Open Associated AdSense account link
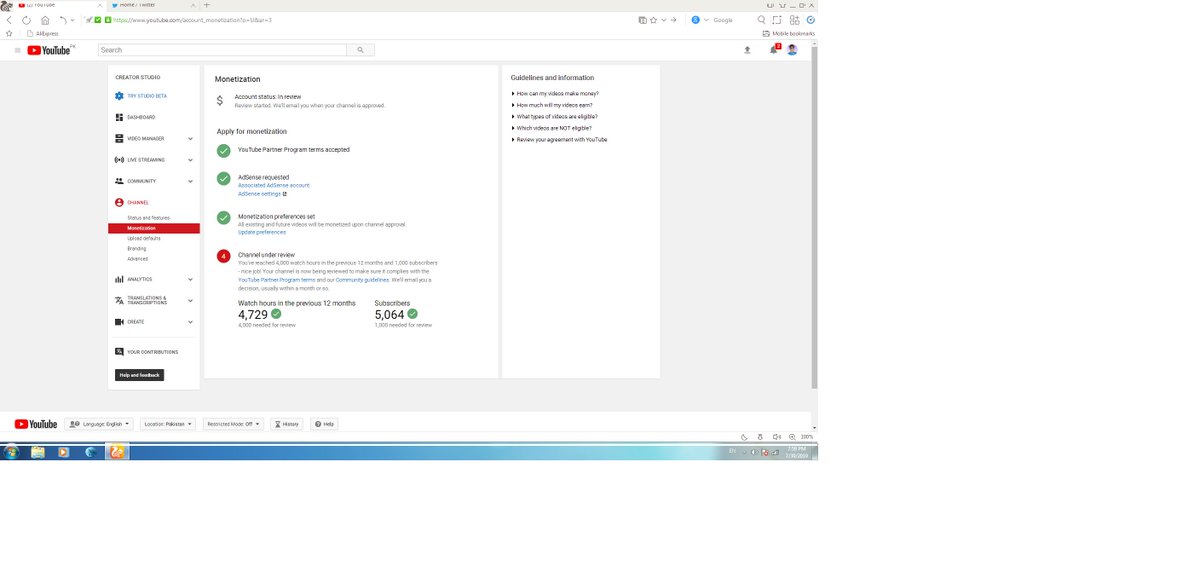 pos(273,185)
